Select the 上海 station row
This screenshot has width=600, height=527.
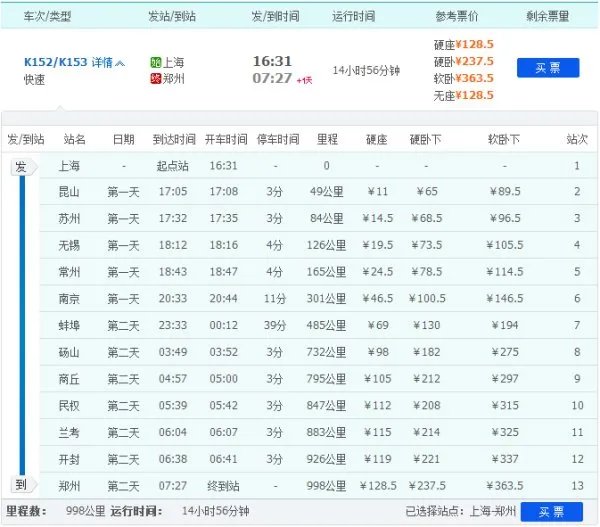[x=318, y=166]
